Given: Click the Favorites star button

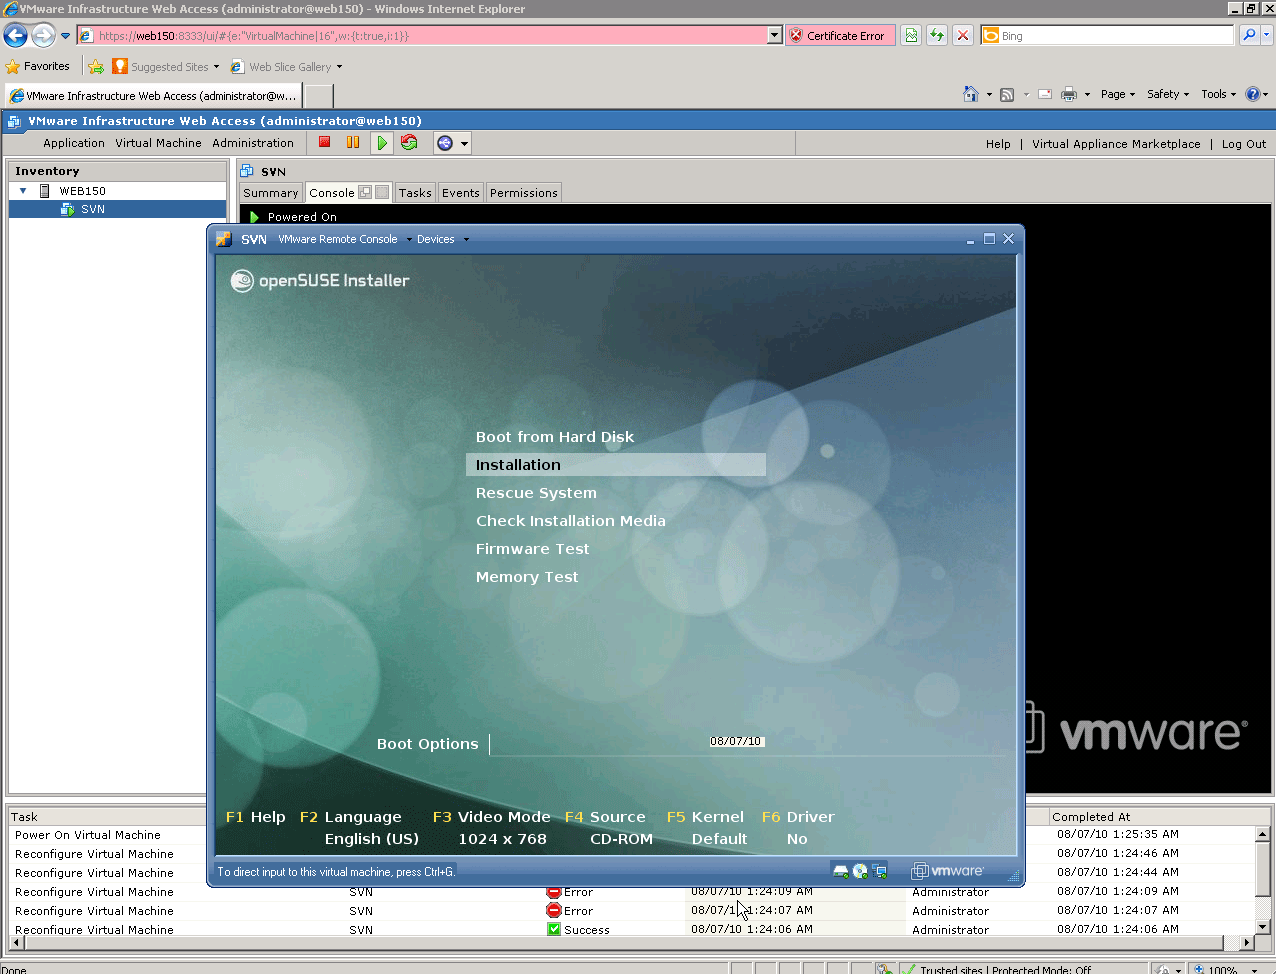Looking at the screenshot, I should coord(38,66).
